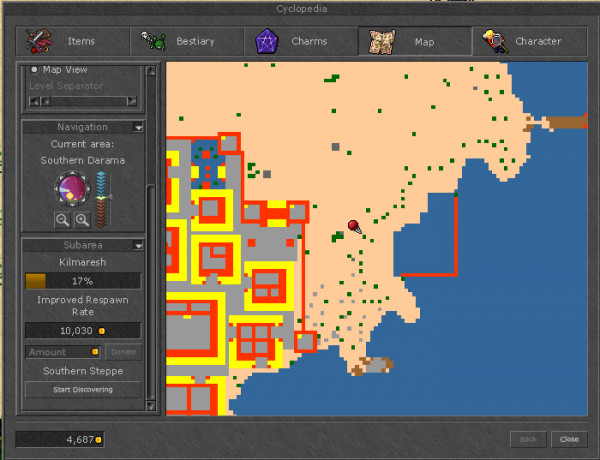Screen dimensions: 600x460
Task: Click Level Separator right arrow
Action: (132, 101)
